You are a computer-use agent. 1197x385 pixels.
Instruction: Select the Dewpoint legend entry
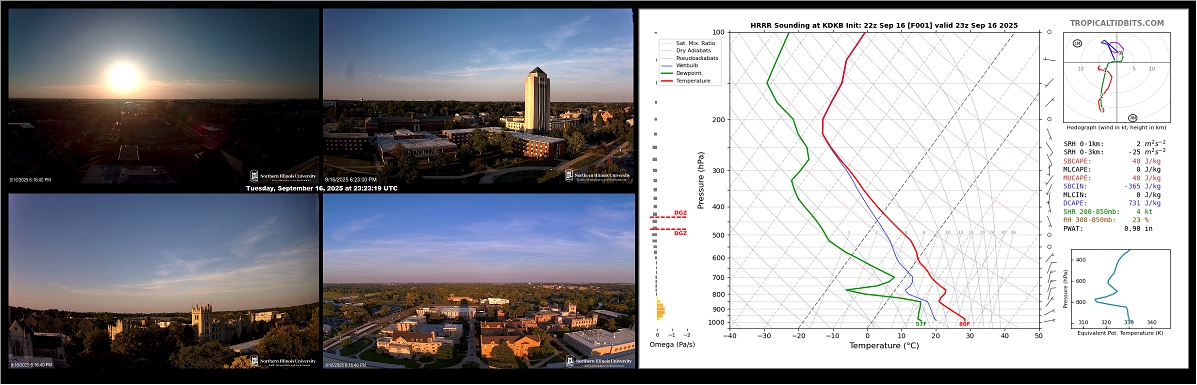690,73
